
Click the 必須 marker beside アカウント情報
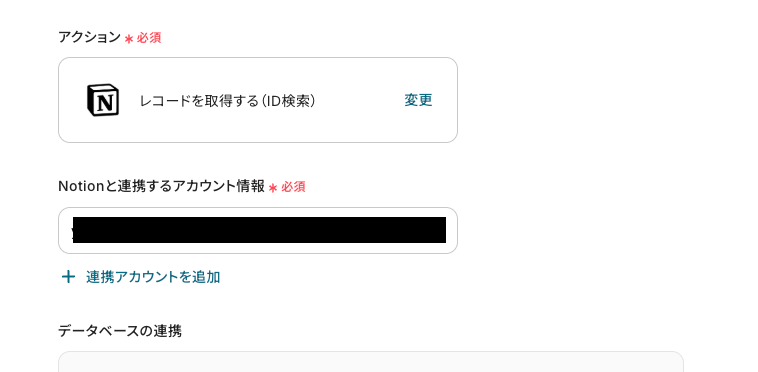[x=293, y=187]
